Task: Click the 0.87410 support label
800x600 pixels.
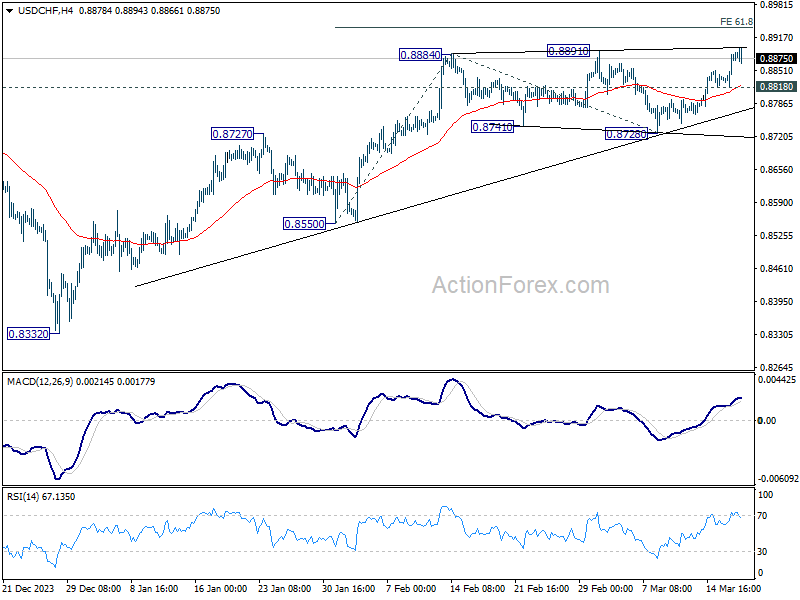Action: click(492, 127)
